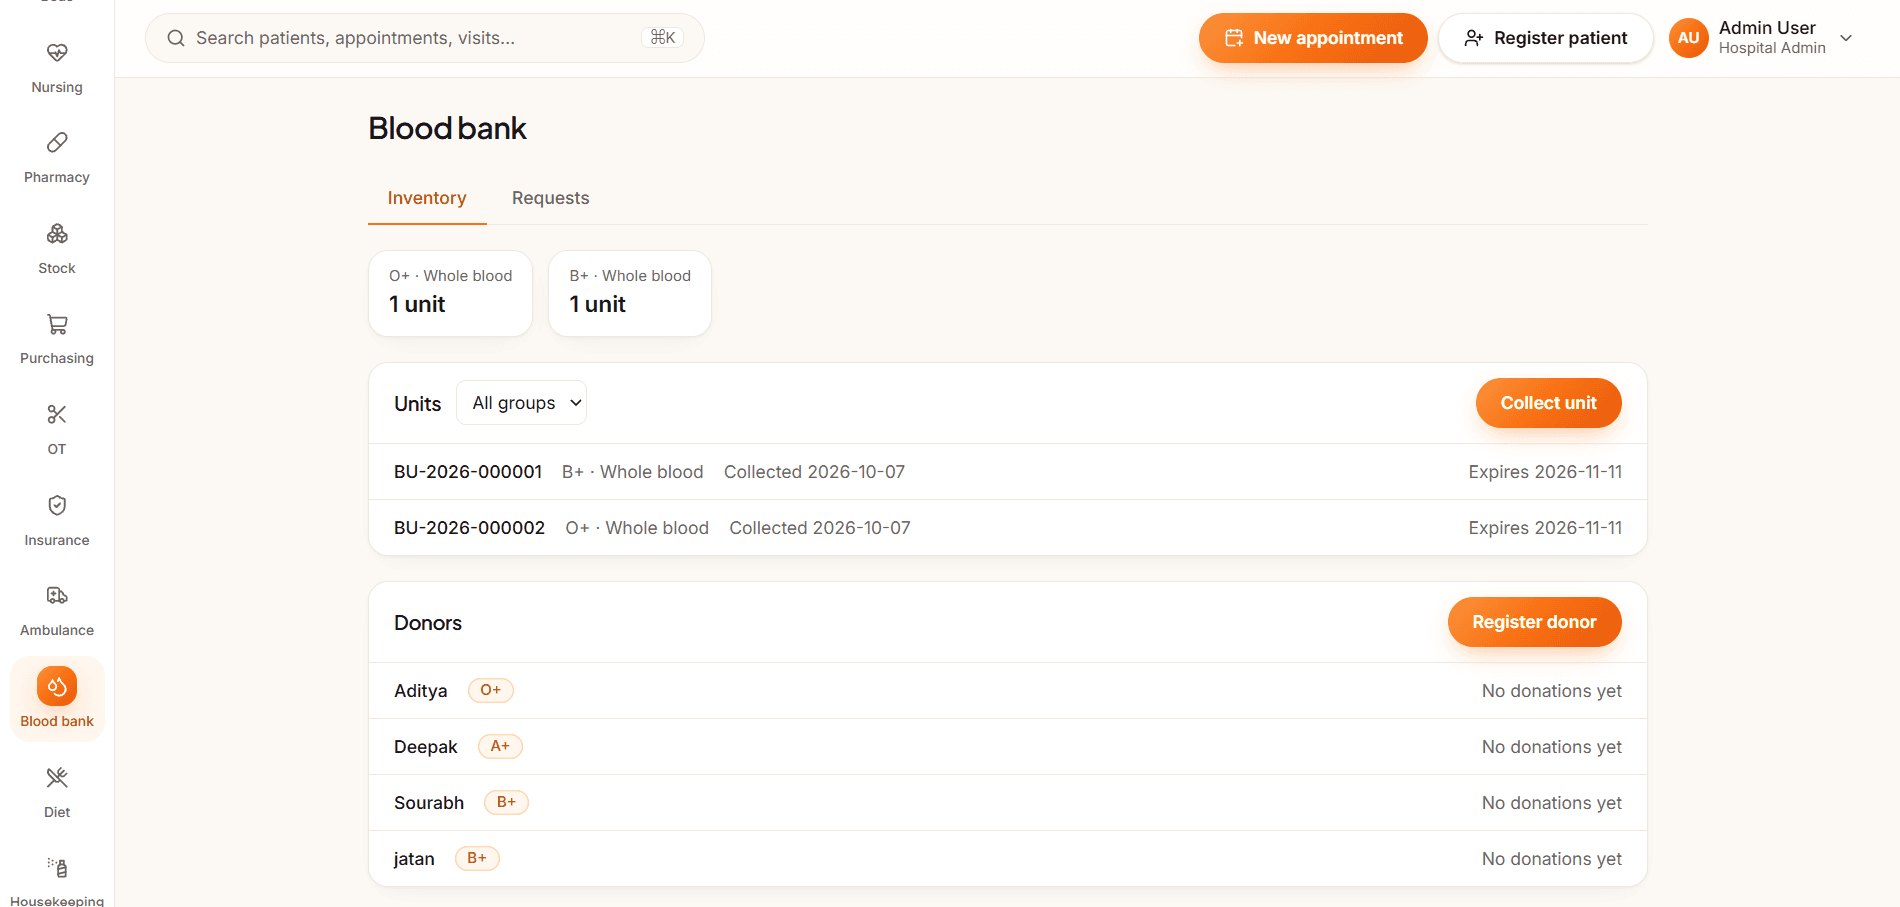The width and height of the screenshot is (1900, 907).
Task: Click the Register donor button
Action: coord(1534,622)
